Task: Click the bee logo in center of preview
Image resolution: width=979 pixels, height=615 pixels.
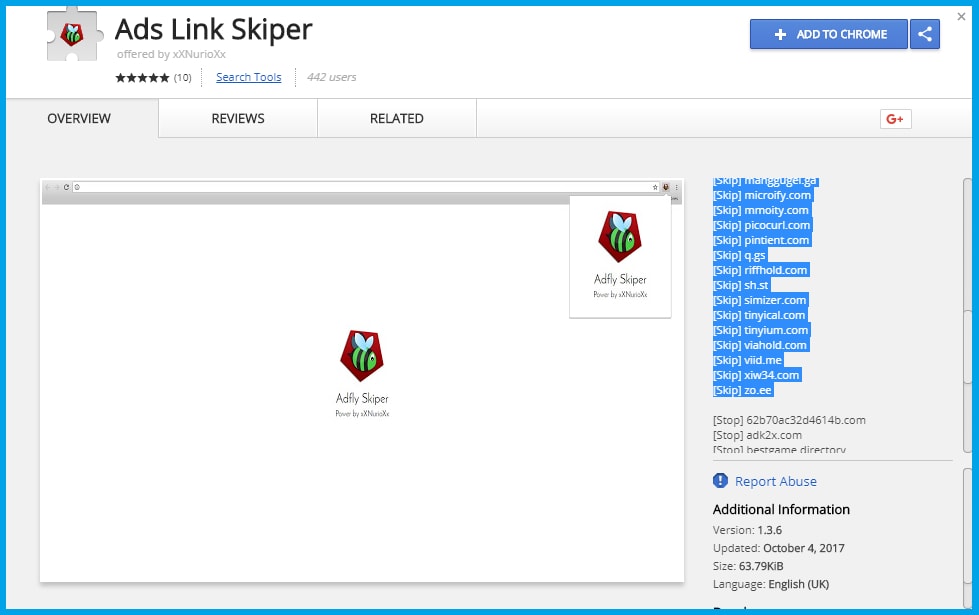Action: click(362, 356)
